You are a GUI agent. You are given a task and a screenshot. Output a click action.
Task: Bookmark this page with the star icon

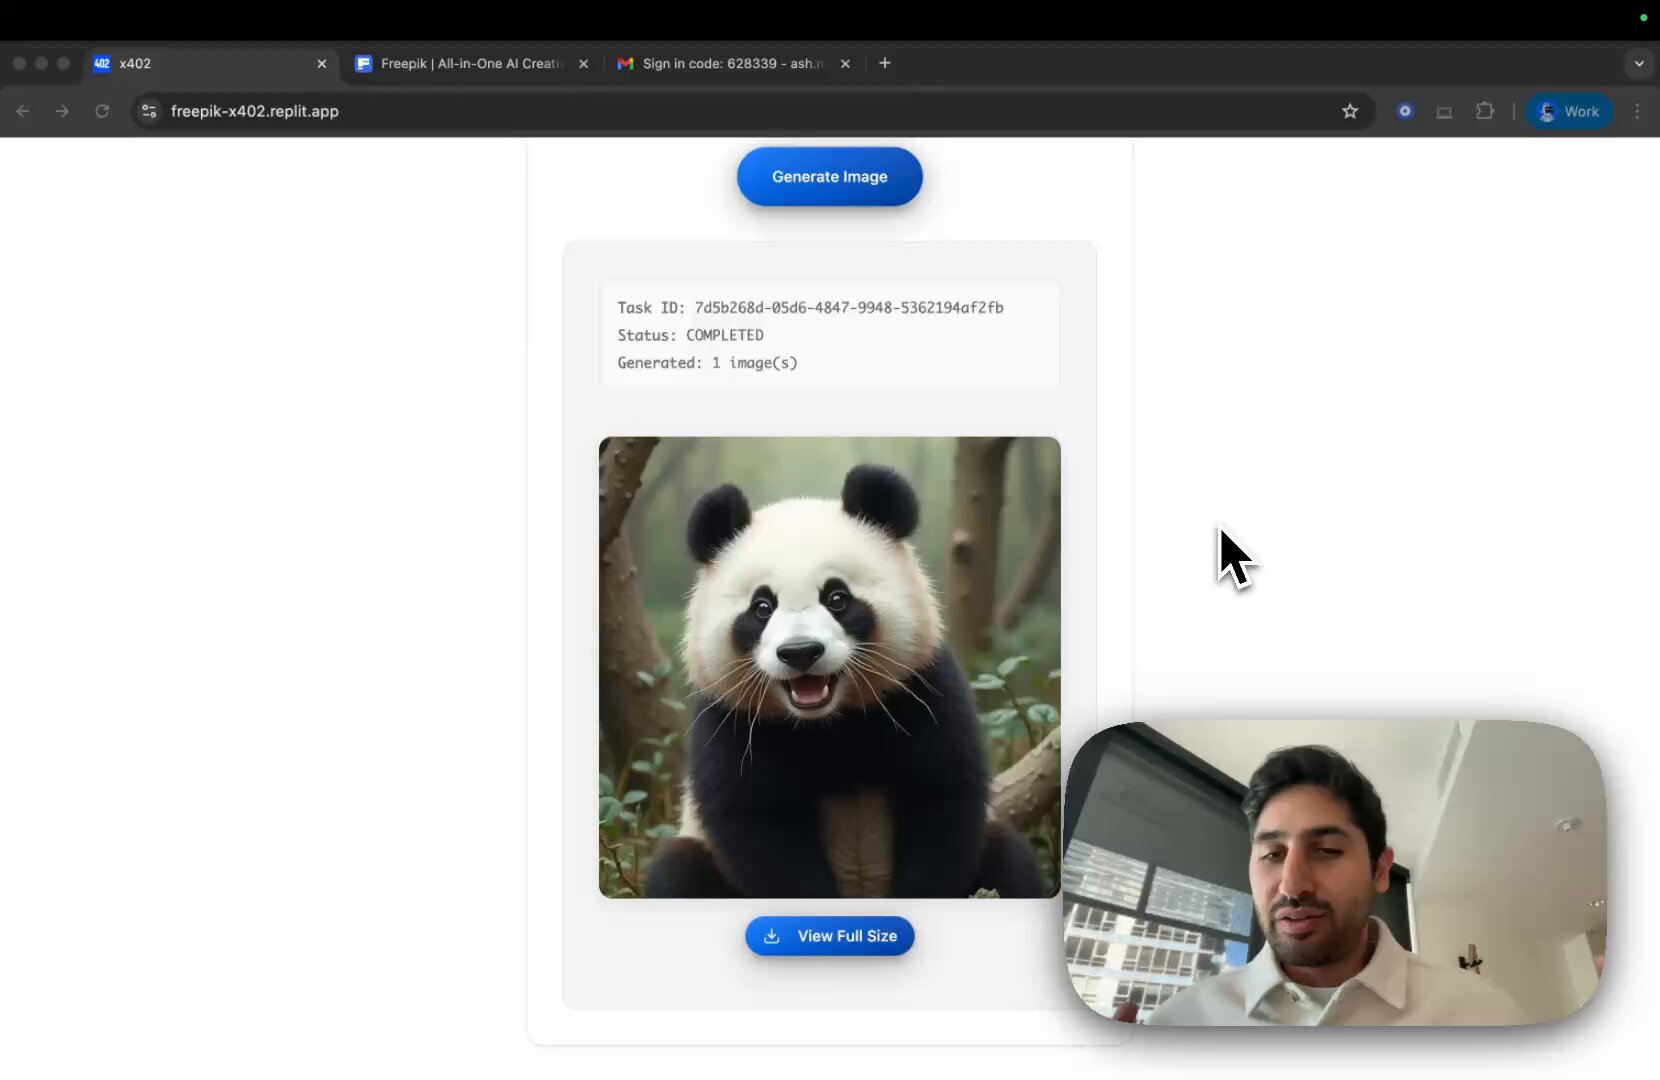1351,111
